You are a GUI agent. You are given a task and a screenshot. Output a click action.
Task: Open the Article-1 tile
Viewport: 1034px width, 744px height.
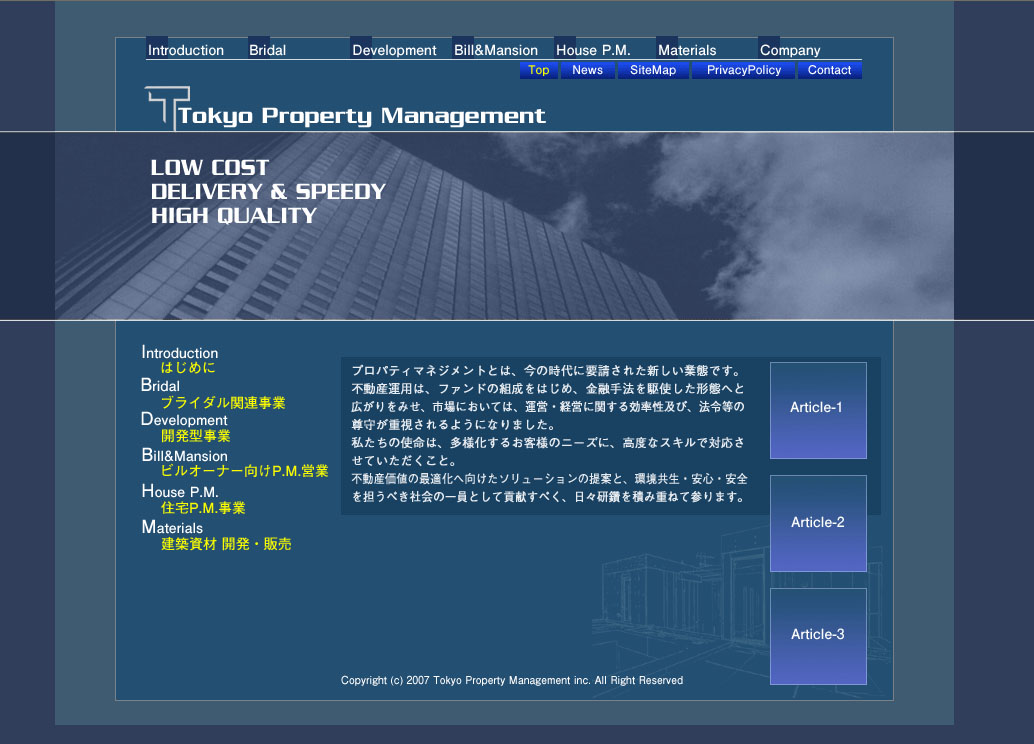coord(817,409)
